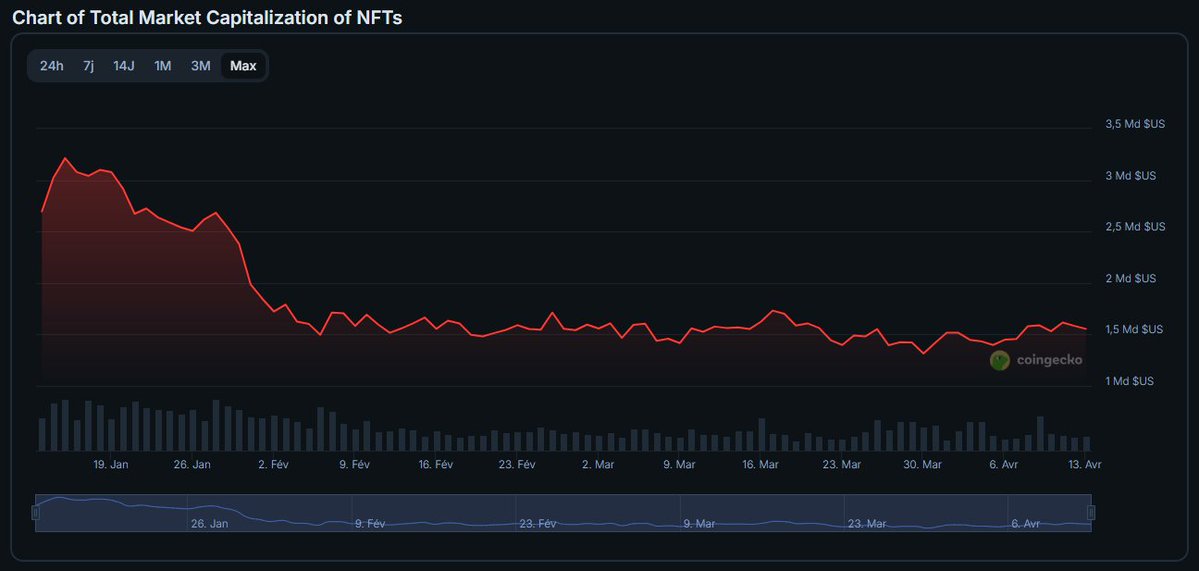Click the 6. Avr label in navigator

click(1026, 523)
